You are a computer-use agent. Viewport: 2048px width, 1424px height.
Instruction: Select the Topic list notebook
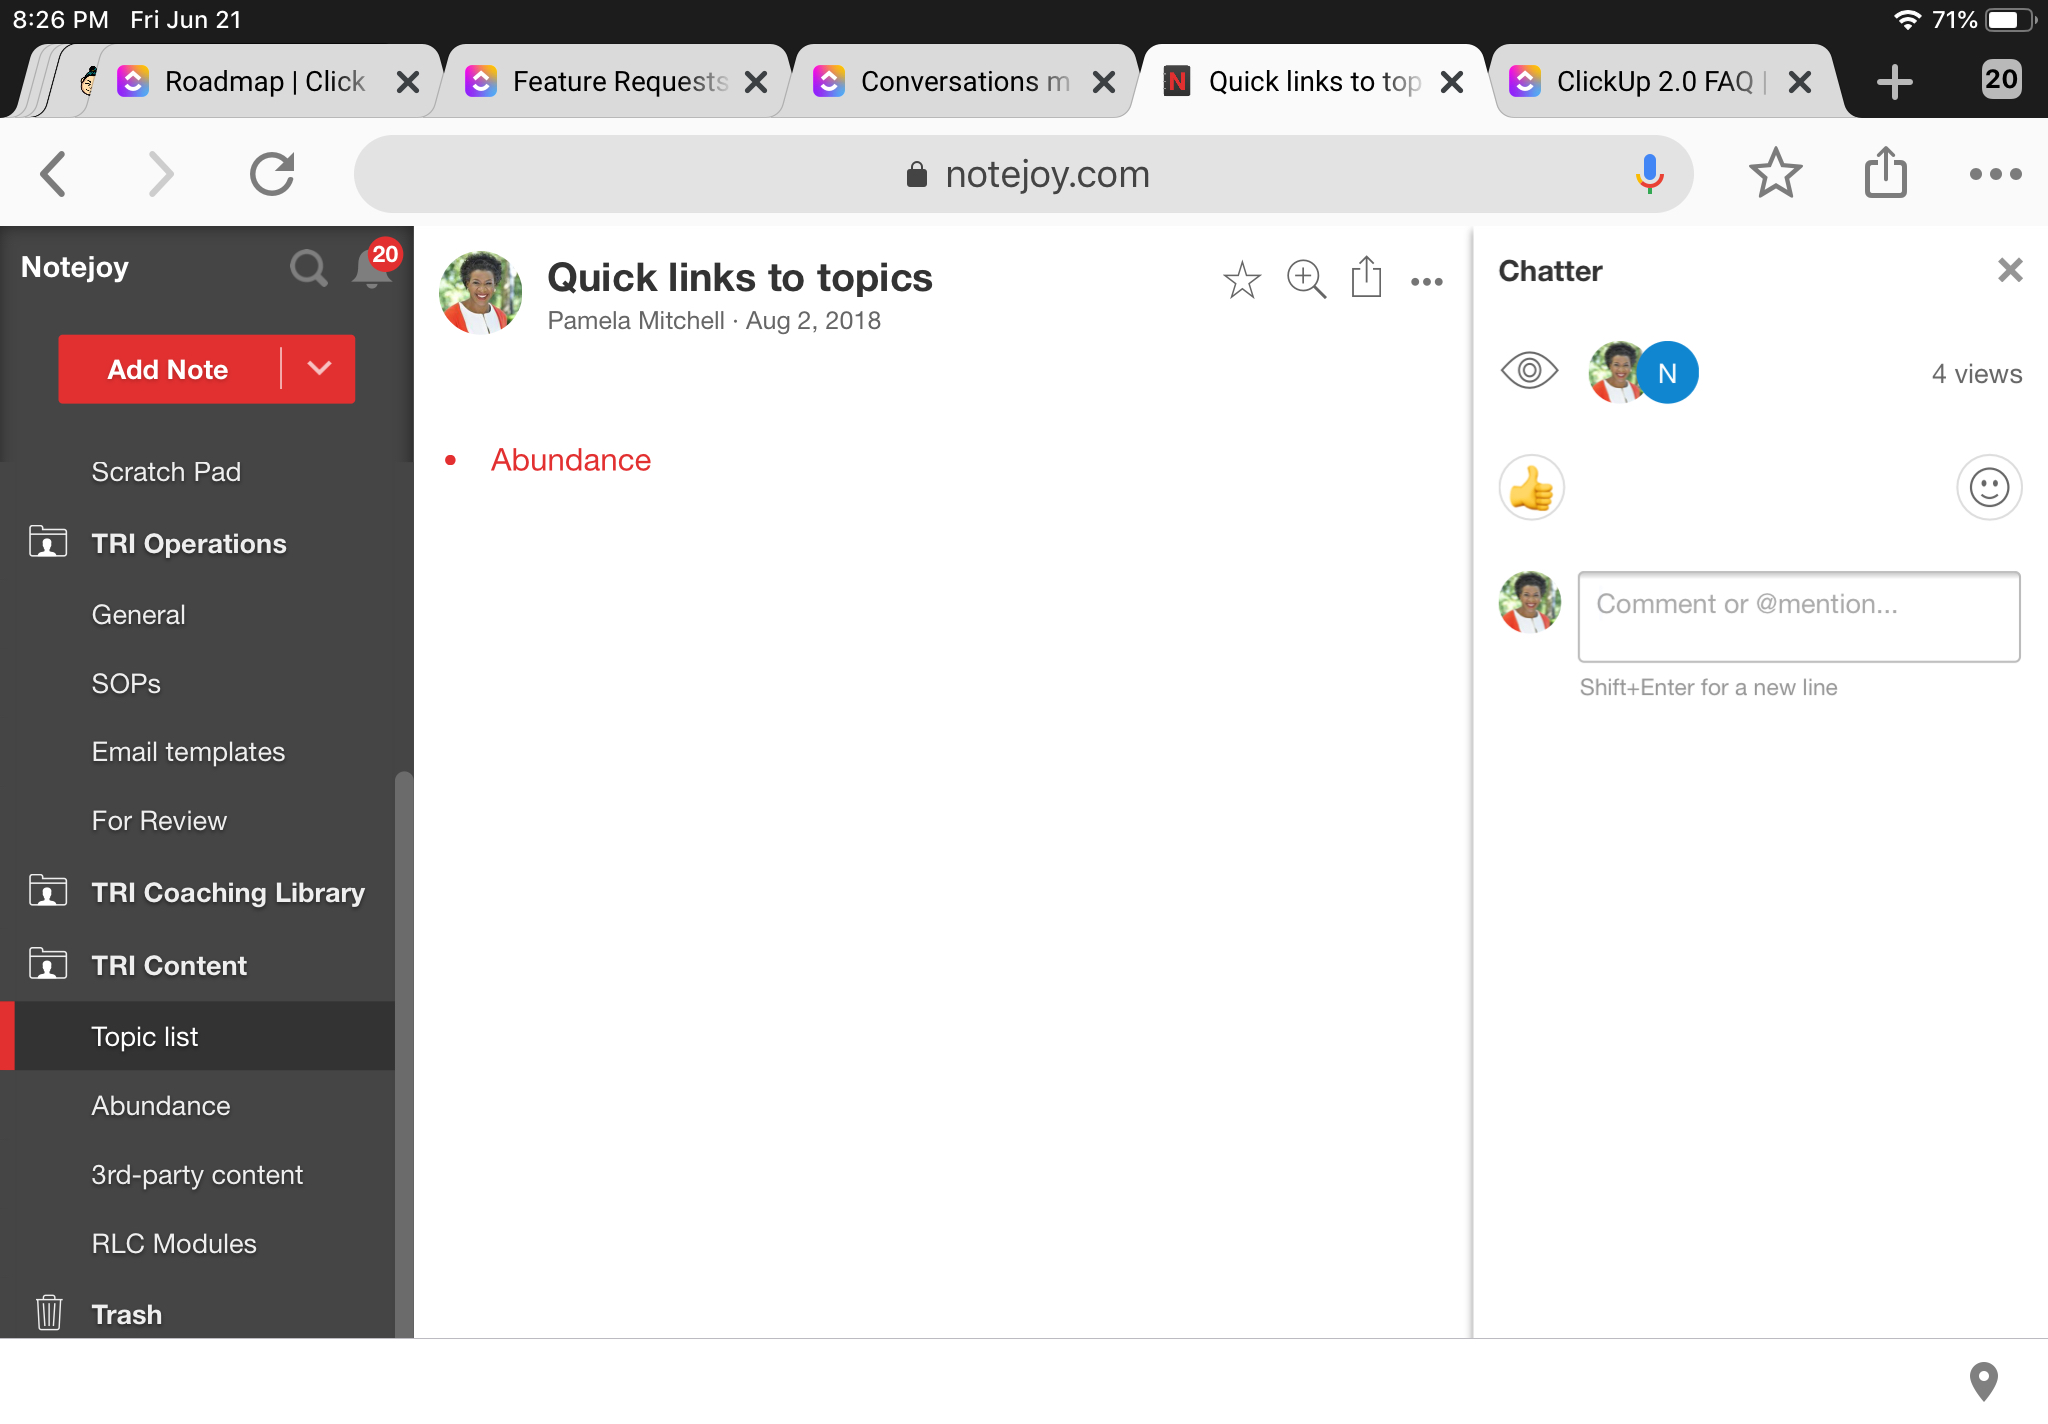tap(197, 1036)
